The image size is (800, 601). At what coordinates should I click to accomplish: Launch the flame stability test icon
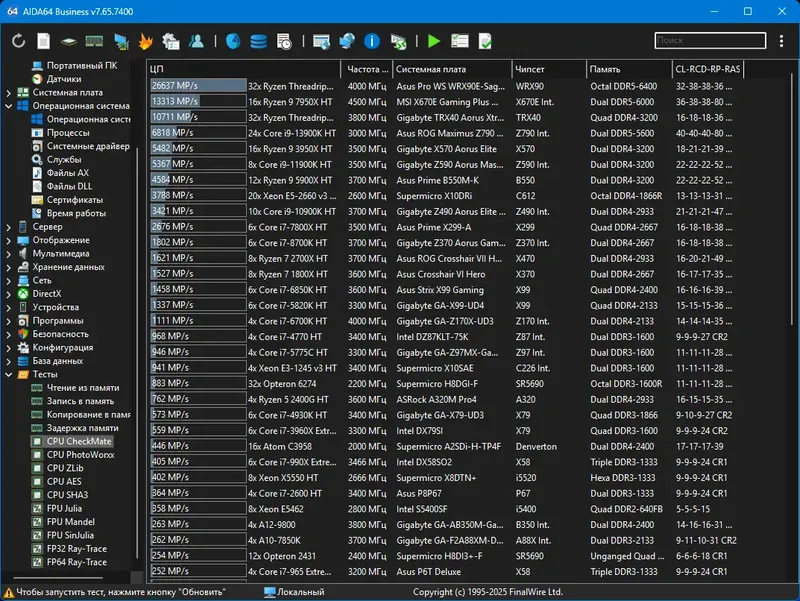pos(145,41)
